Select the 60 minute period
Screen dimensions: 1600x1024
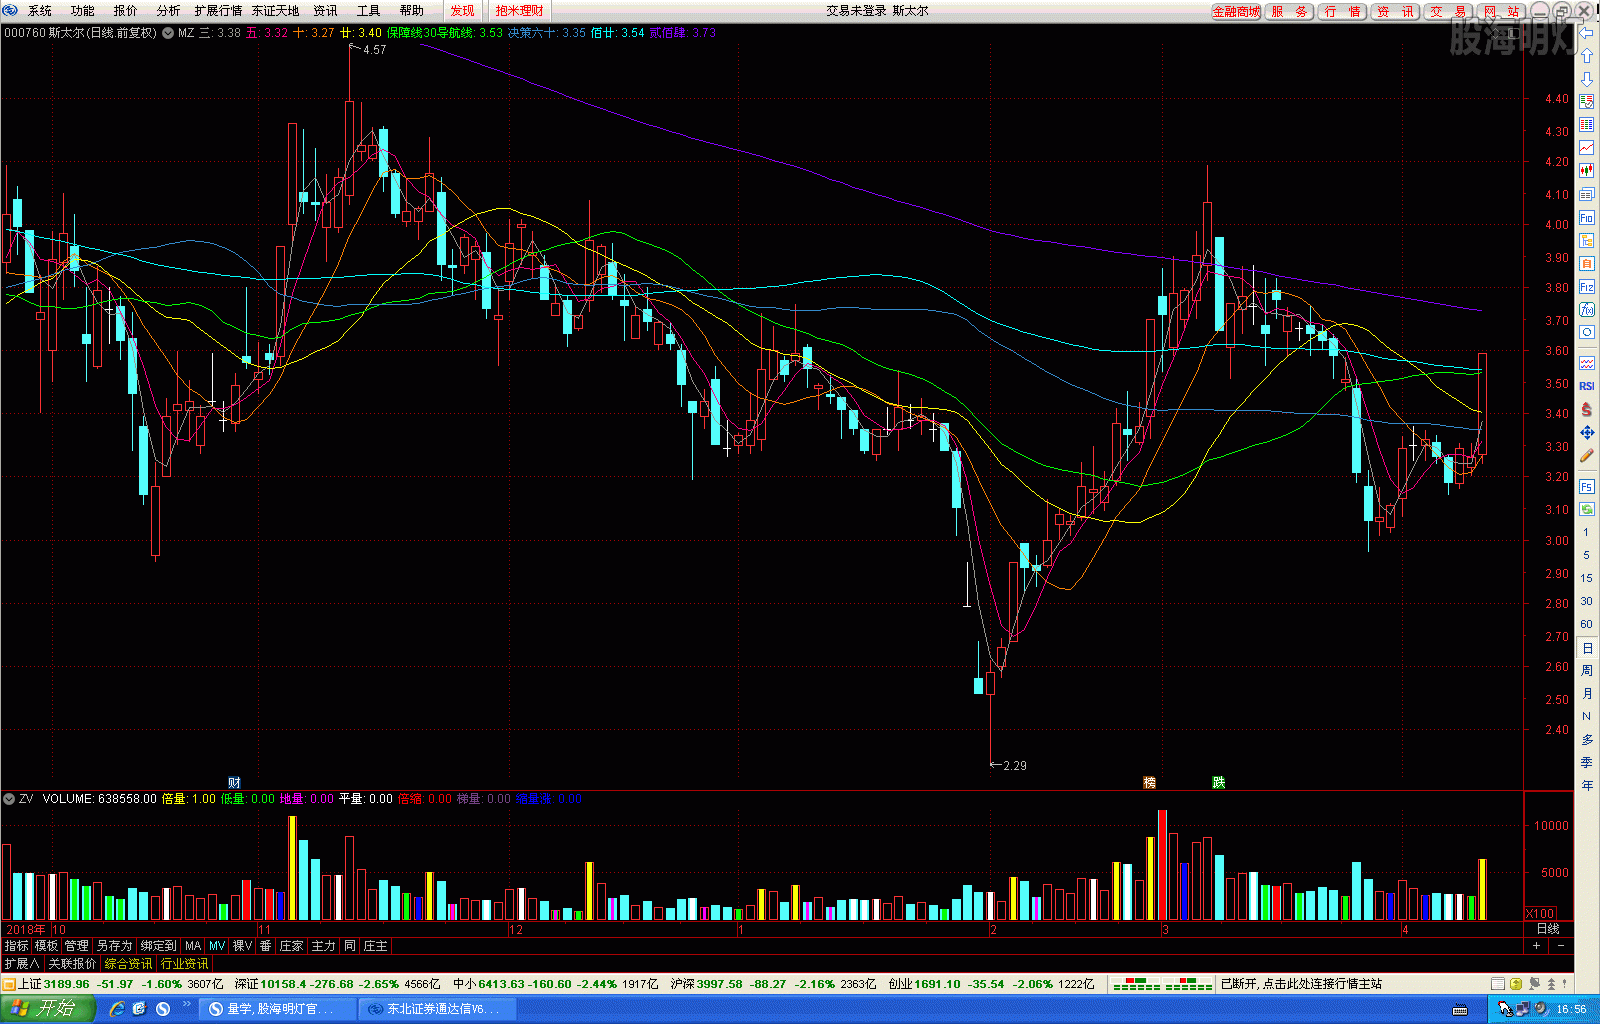(1587, 624)
